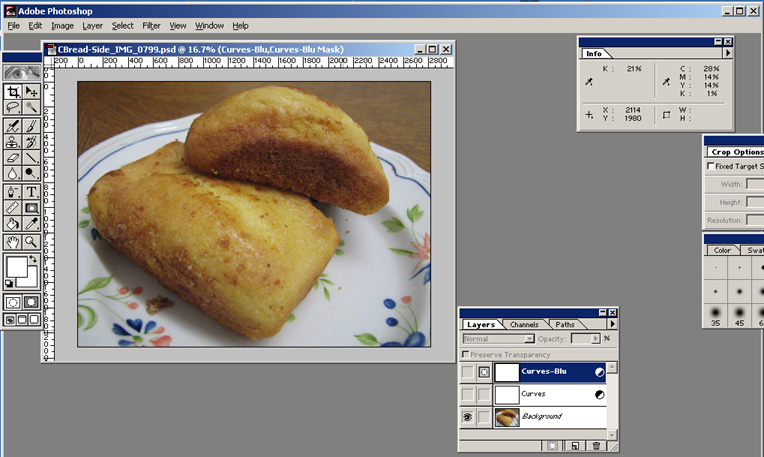Show the Curves-Blu layer visibility box
The height and width of the screenshot is (457, 764).
pos(468,372)
